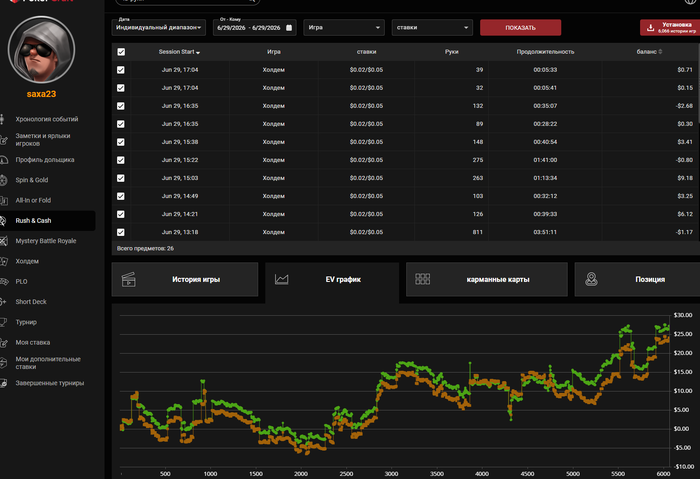Viewport: 700px width, 479px height.
Task: Click the Продолжительность column header
Action: tap(545, 52)
